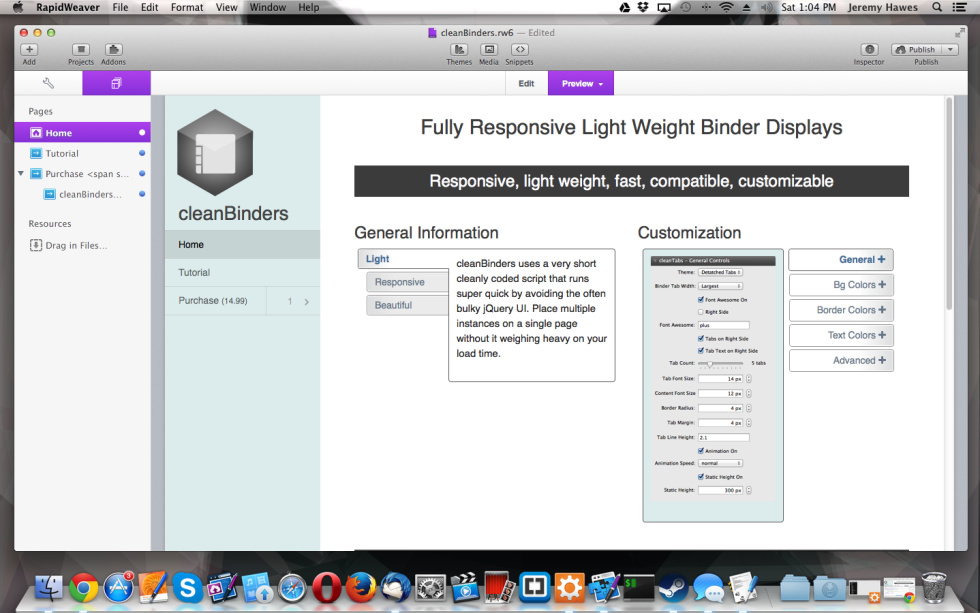Open the Preview mode dropdown
The height and width of the screenshot is (613, 980).
click(581, 83)
